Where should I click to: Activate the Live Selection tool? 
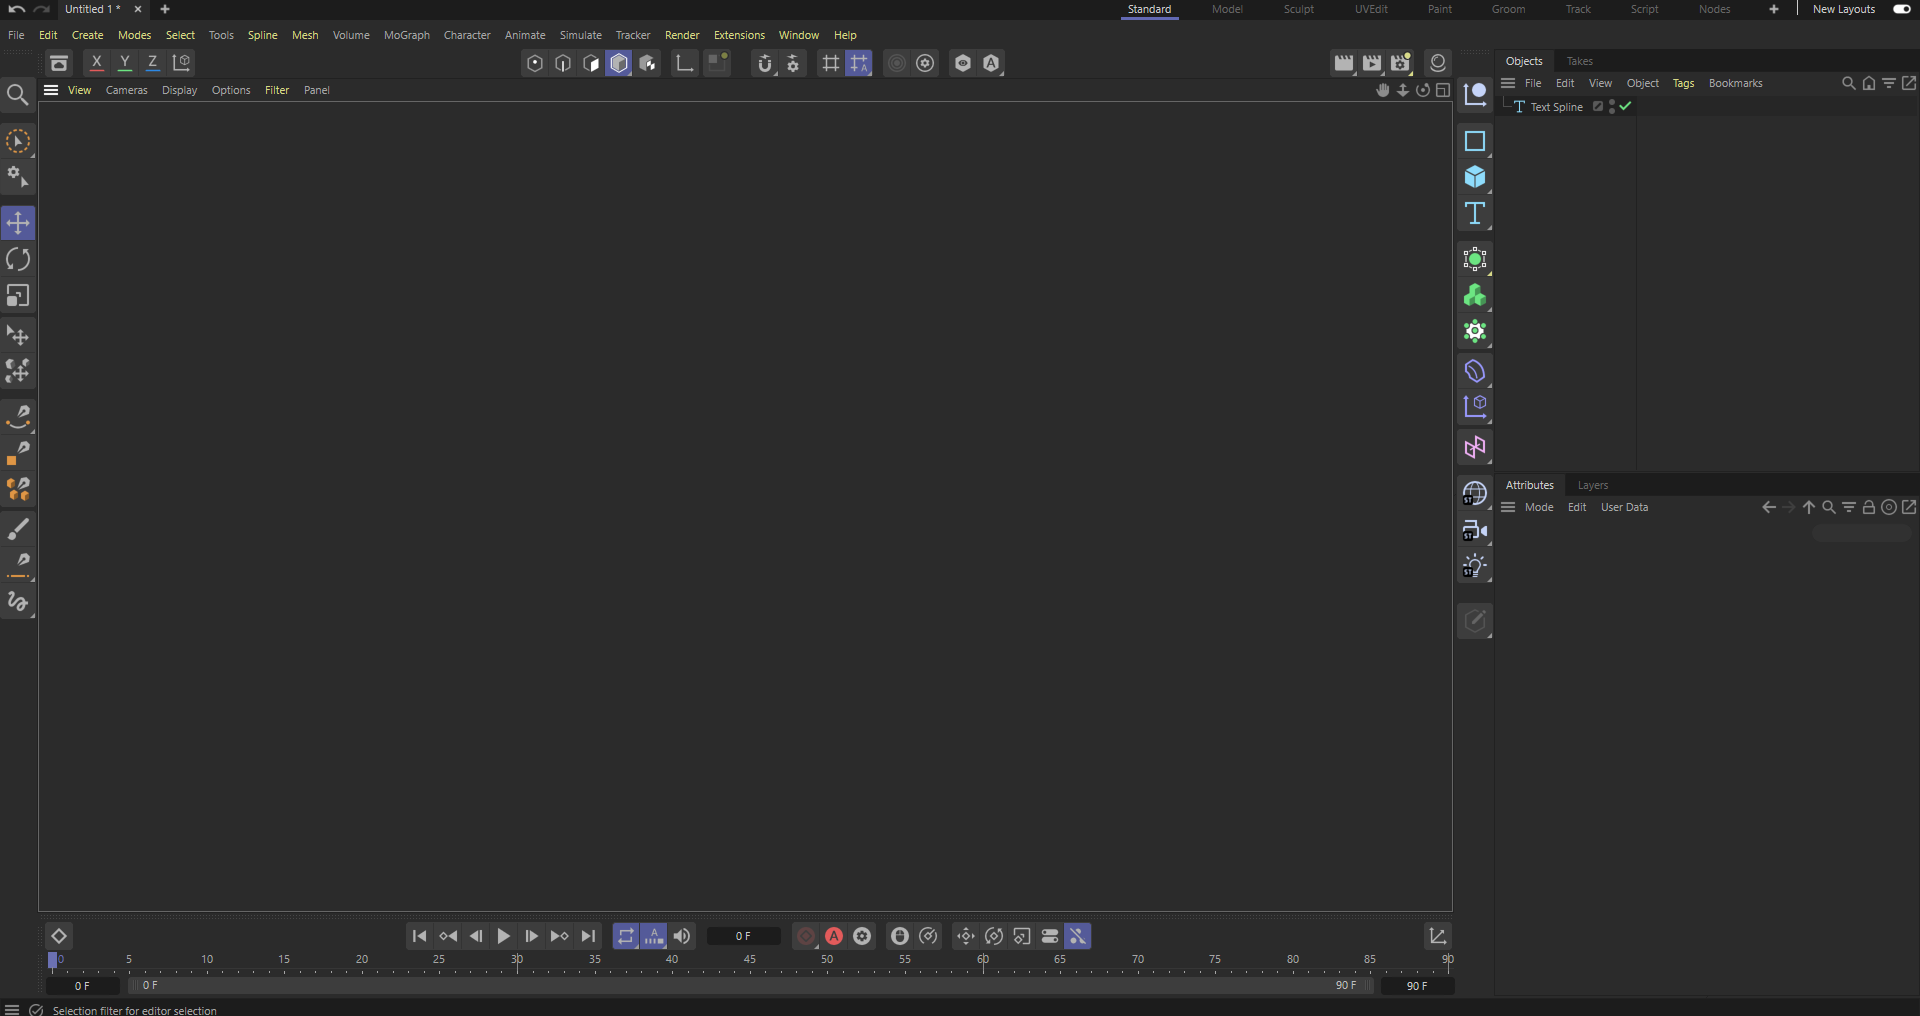(18, 142)
